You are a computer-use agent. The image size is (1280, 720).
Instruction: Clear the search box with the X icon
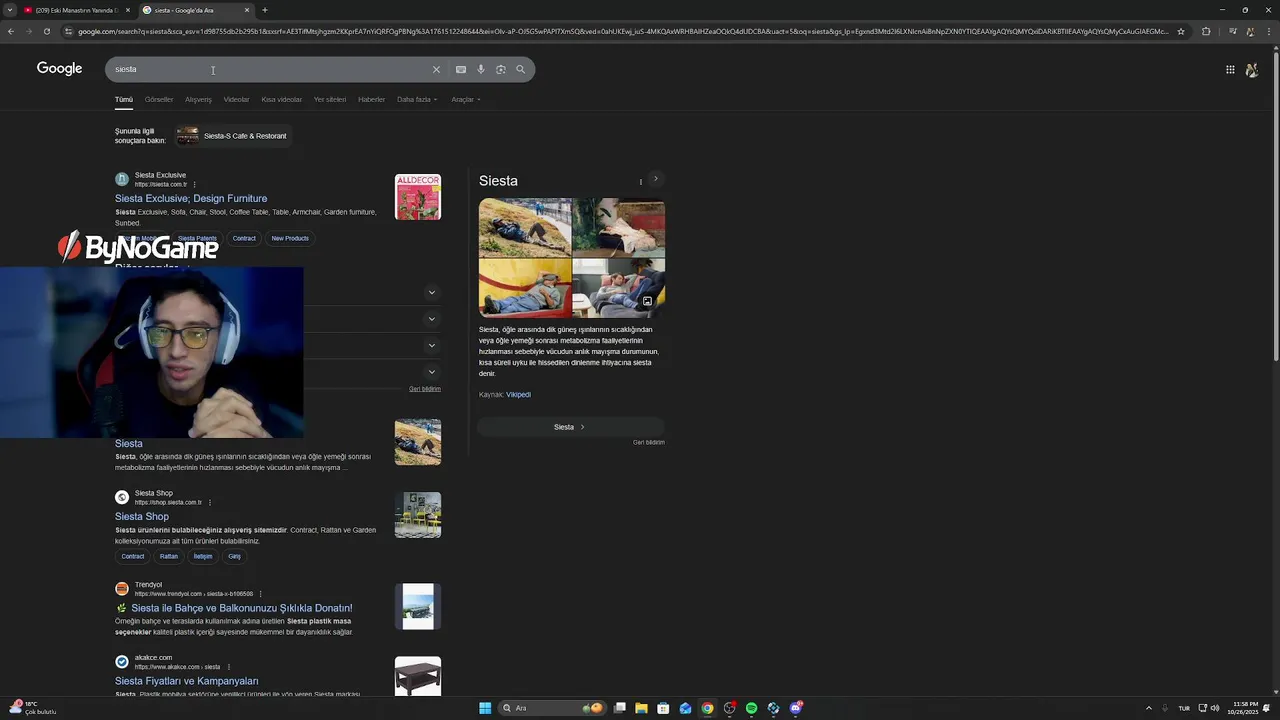point(436,69)
